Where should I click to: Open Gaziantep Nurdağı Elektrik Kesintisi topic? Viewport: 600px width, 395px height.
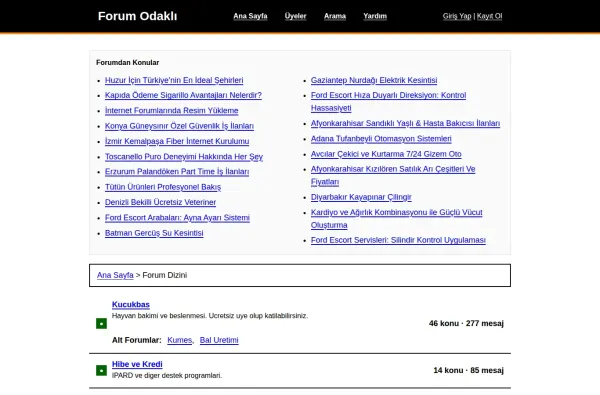(x=374, y=80)
